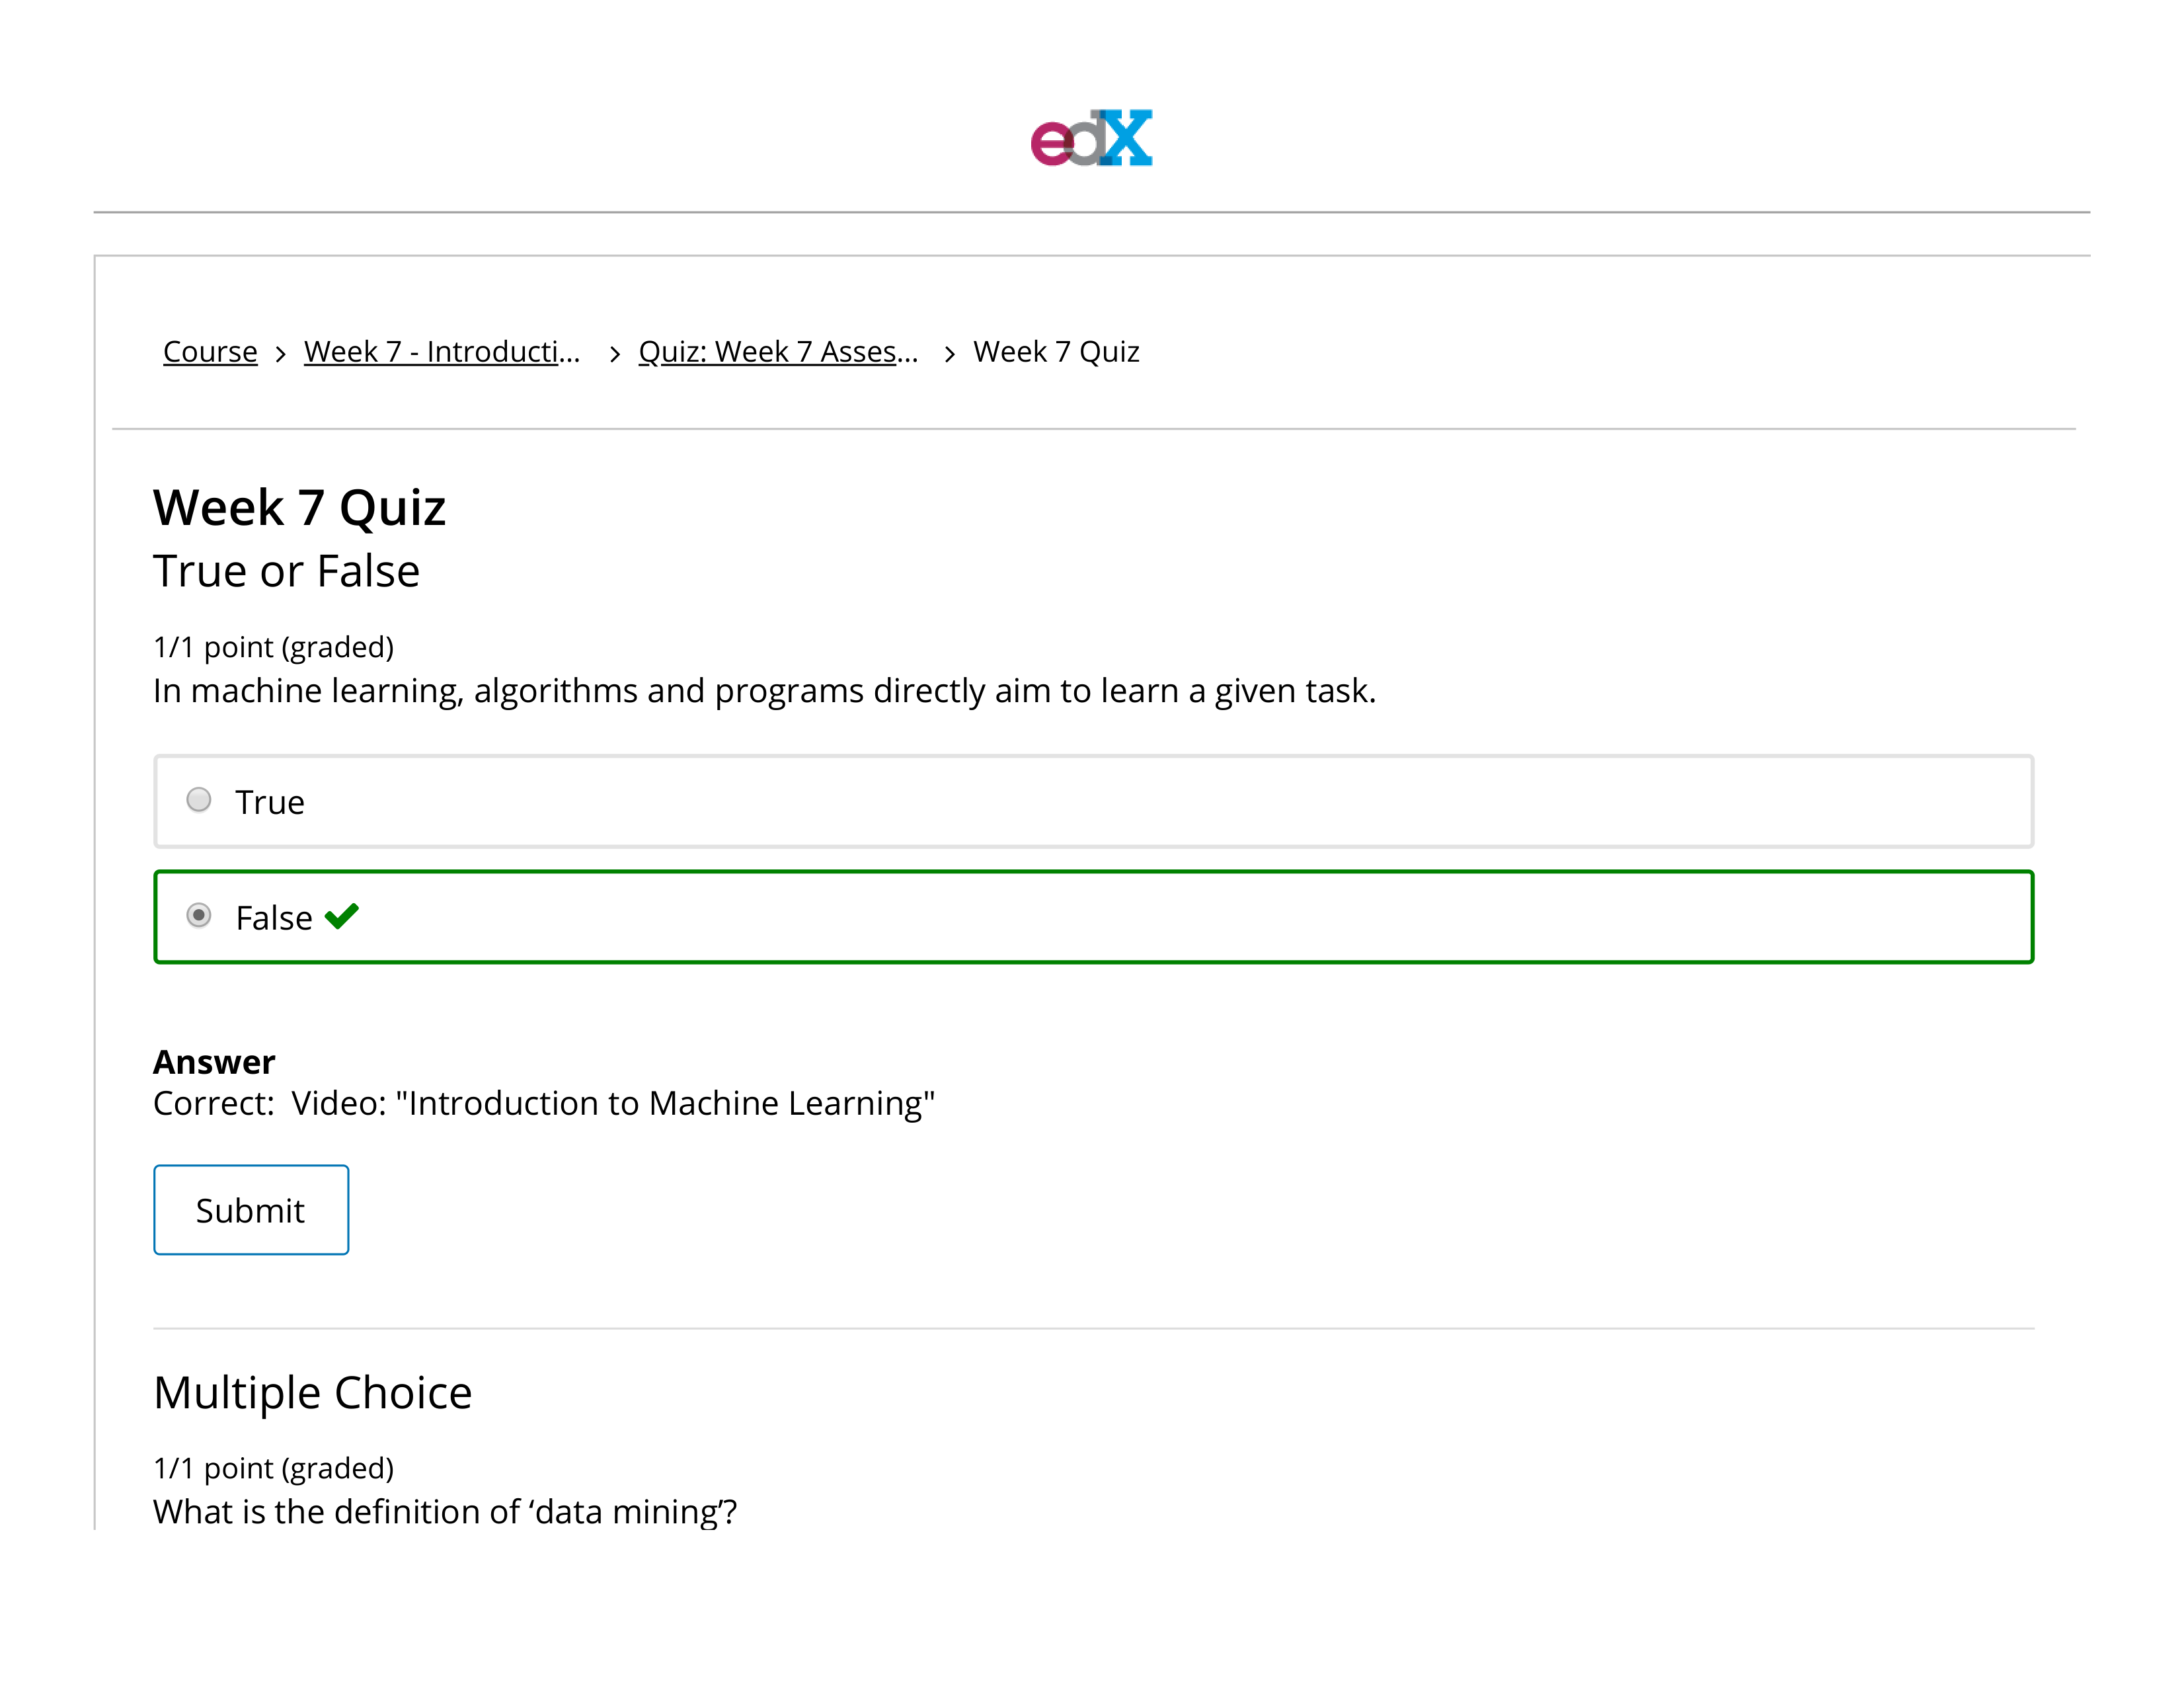
Task: Click chevron before Week 7 Quiz breadcrumb
Action: pos(949,354)
